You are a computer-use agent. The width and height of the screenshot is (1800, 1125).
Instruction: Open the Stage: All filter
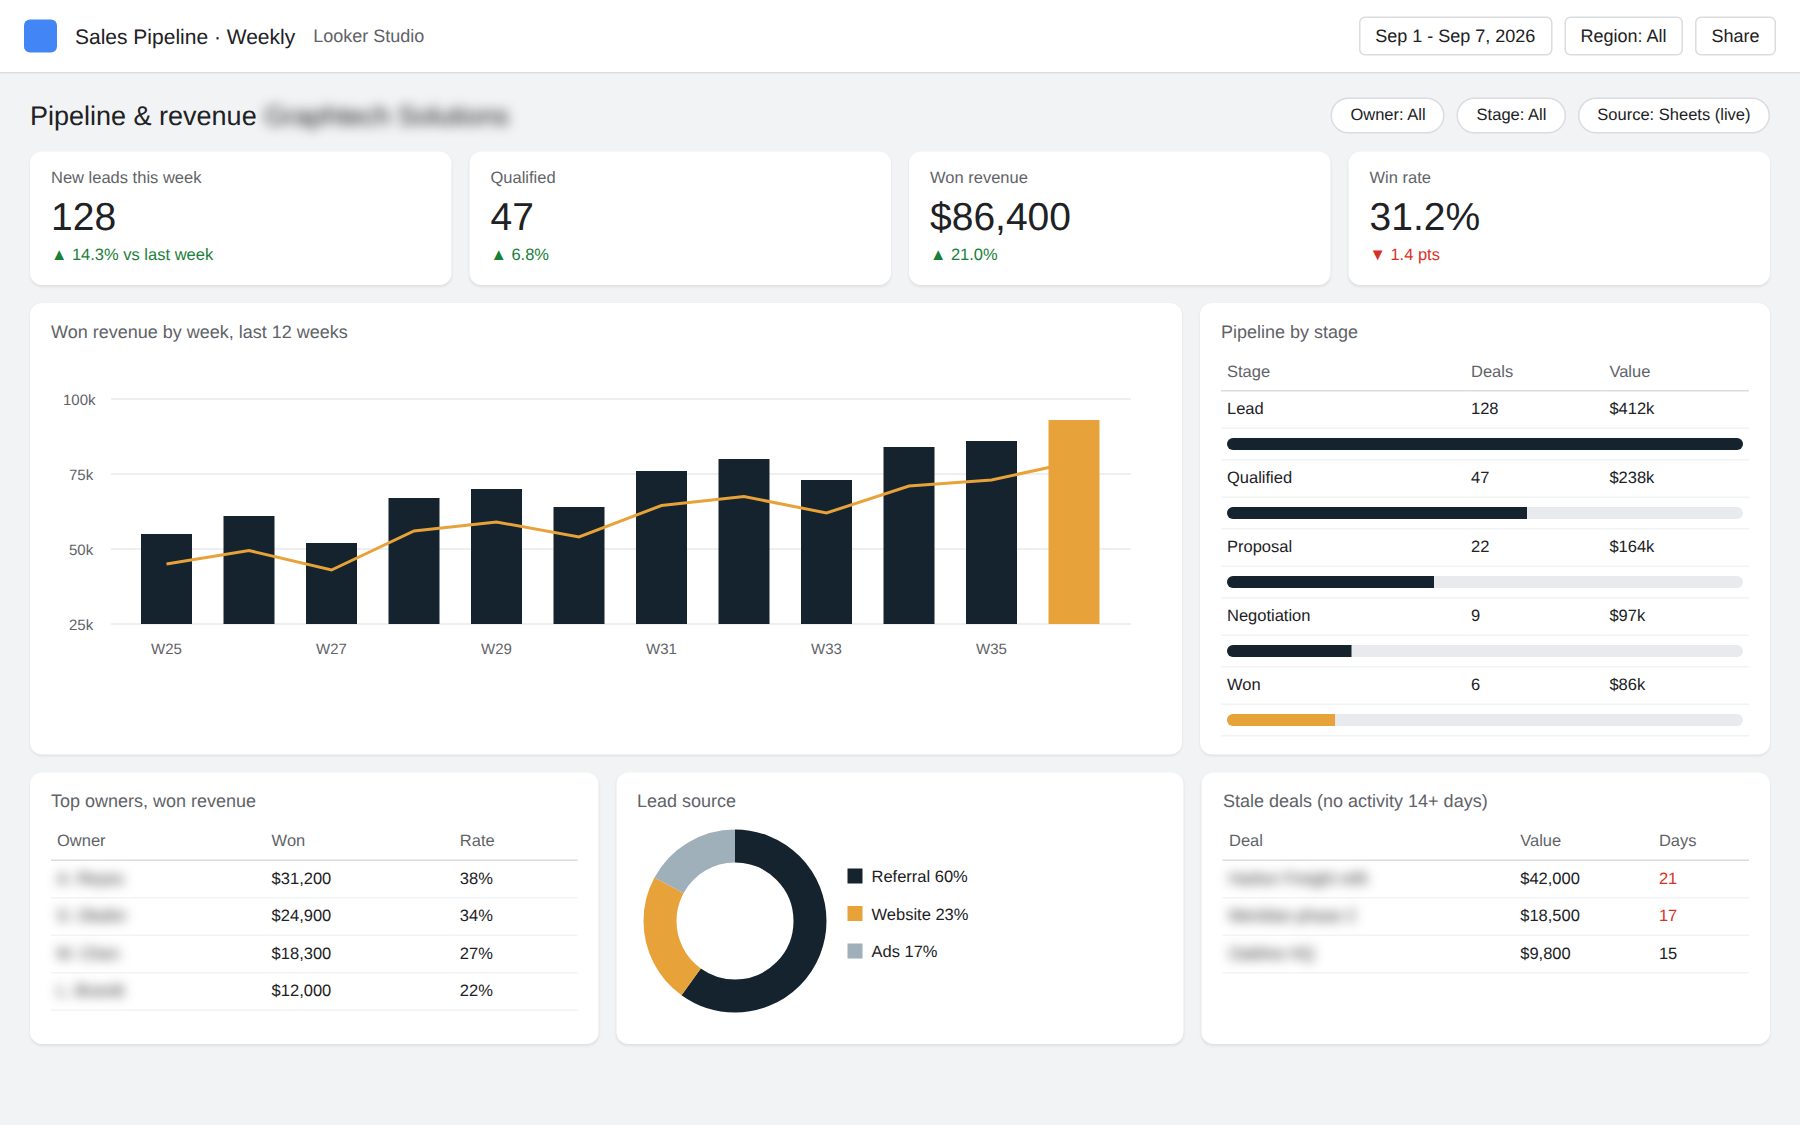tap(1511, 115)
